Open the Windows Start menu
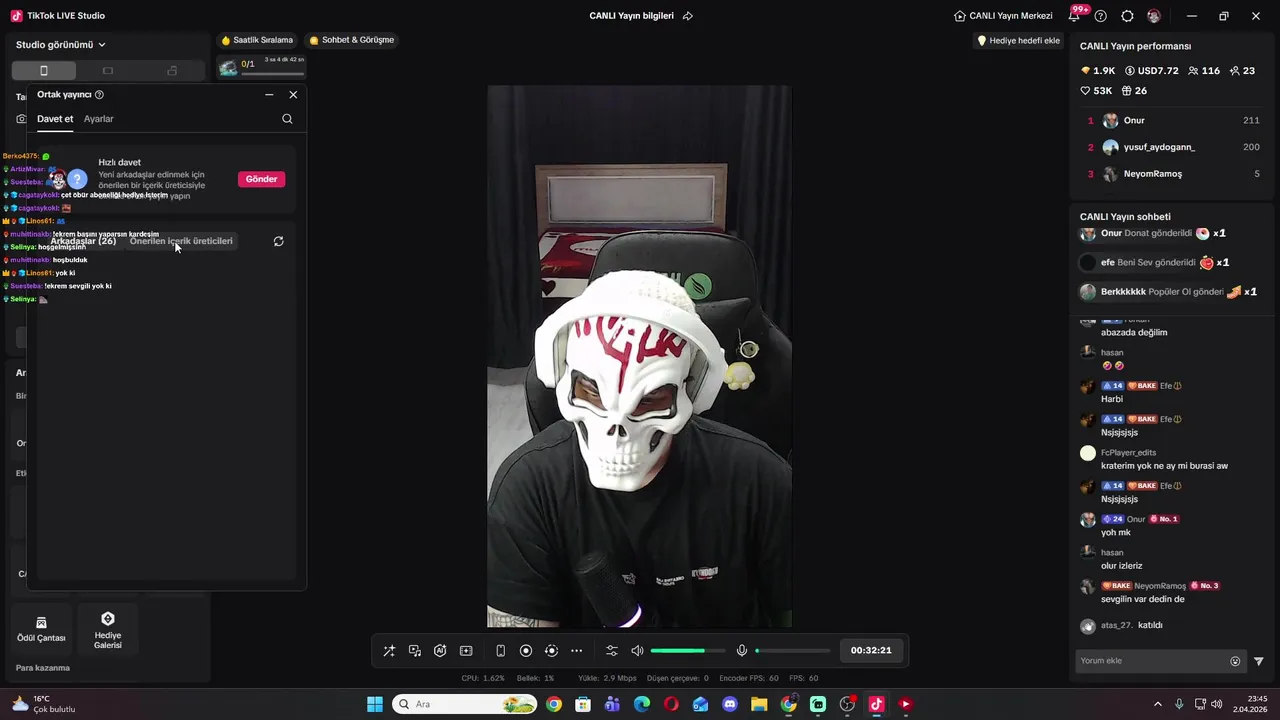Screen dimensions: 1280x720 pos(375,704)
